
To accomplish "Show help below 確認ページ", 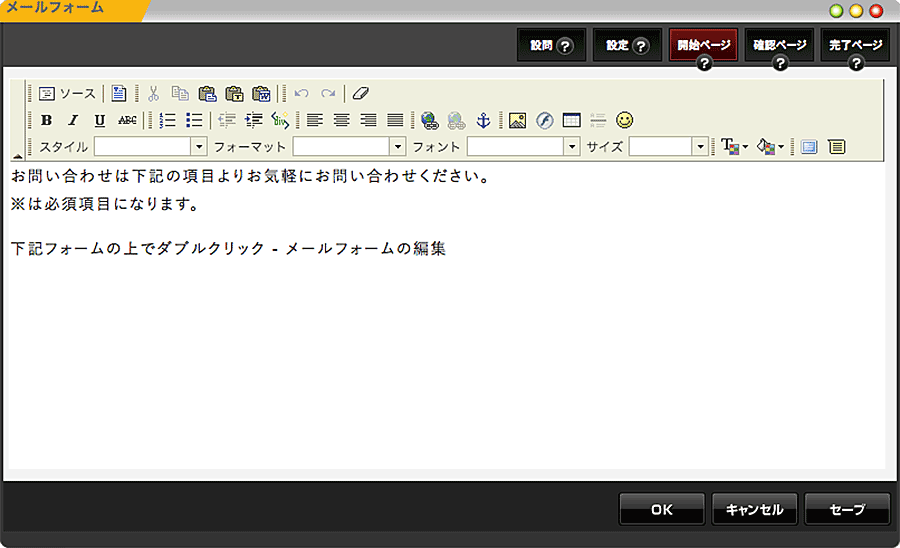I will click(779, 63).
